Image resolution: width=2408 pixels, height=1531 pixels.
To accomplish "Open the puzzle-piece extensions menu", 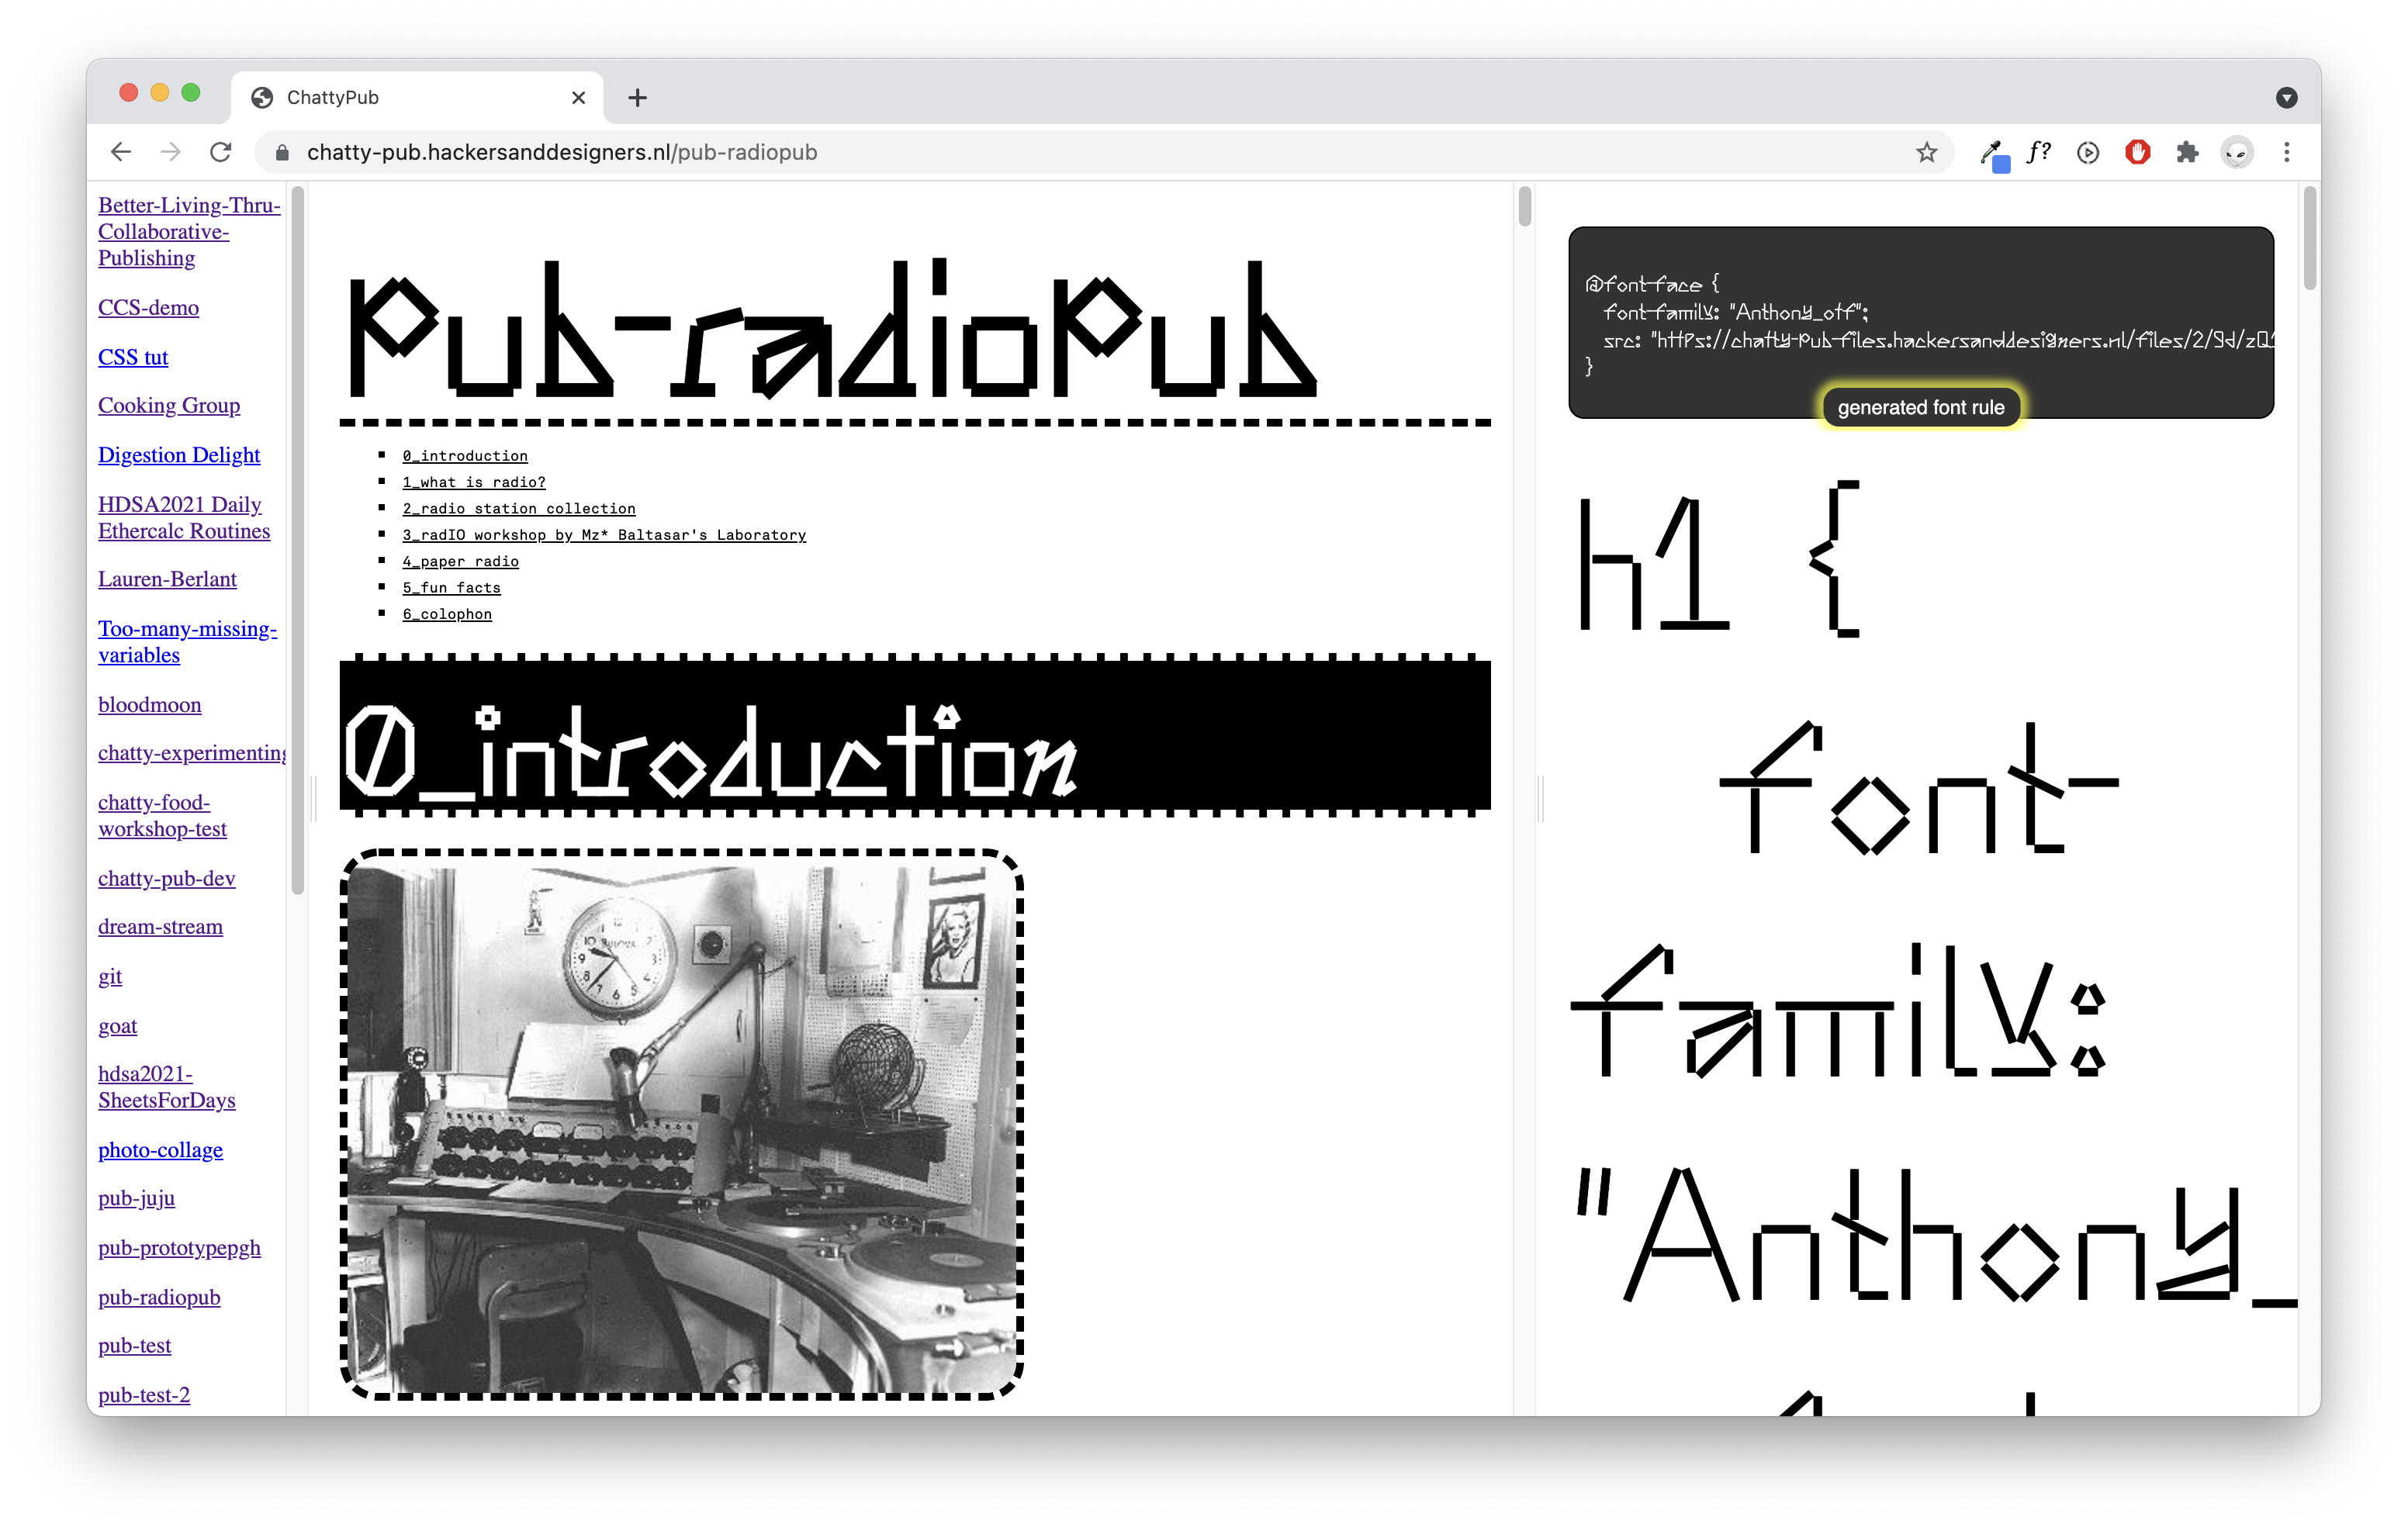I will pos(2187,152).
